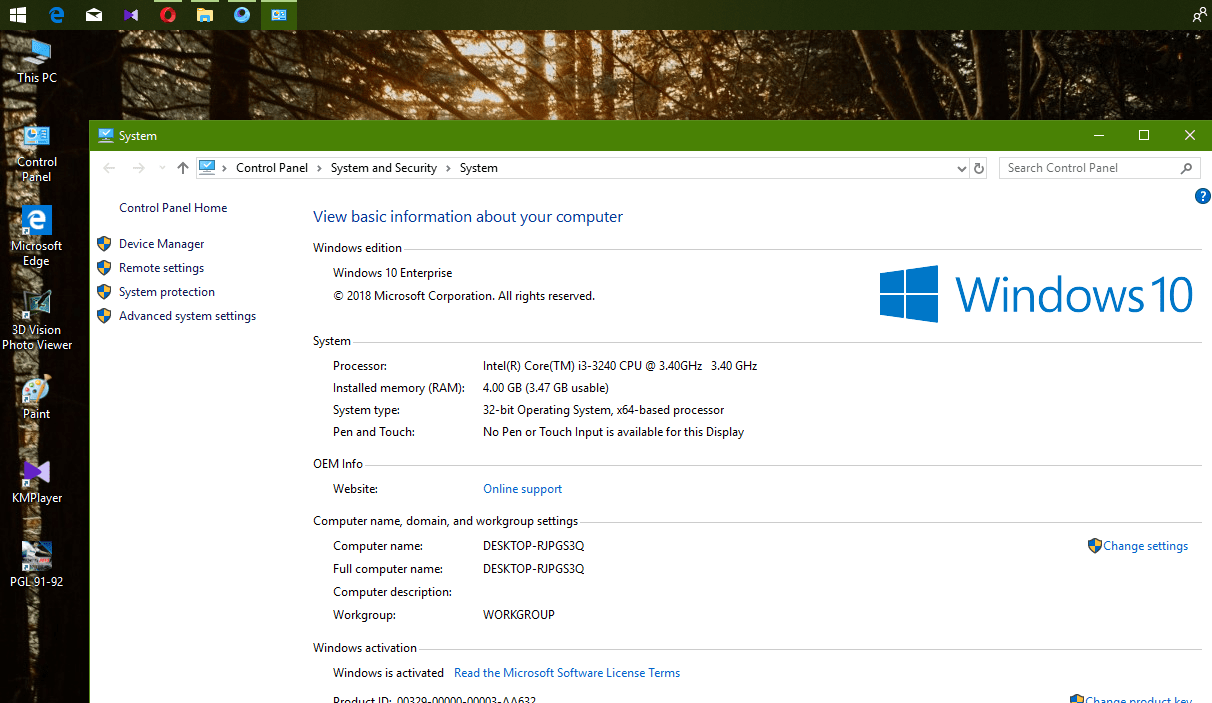Screen dimensions: 1212x703
Task: Select the System breadcrumb
Action: click(x=479, y=168)
